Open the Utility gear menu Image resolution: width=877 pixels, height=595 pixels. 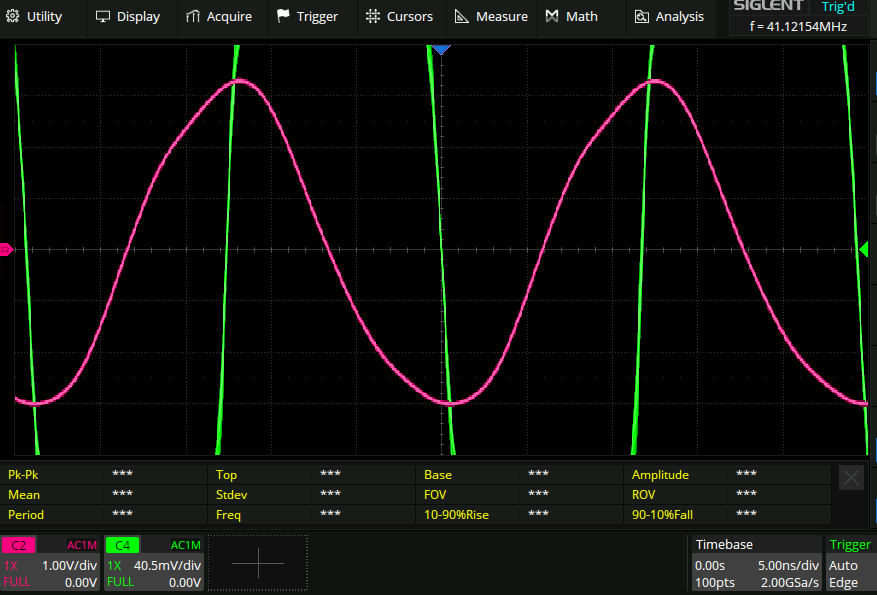(x=34, y=16)
